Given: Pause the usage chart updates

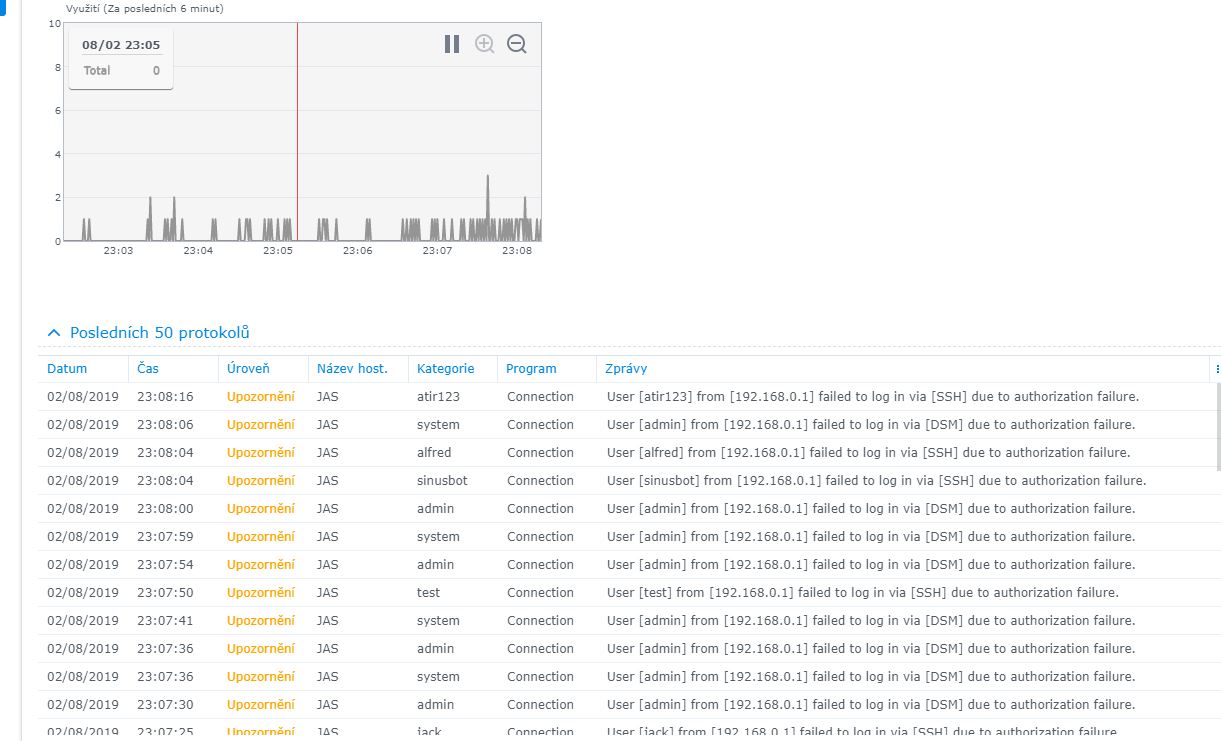Looking at the screenshot, I should tap(452, 44).
